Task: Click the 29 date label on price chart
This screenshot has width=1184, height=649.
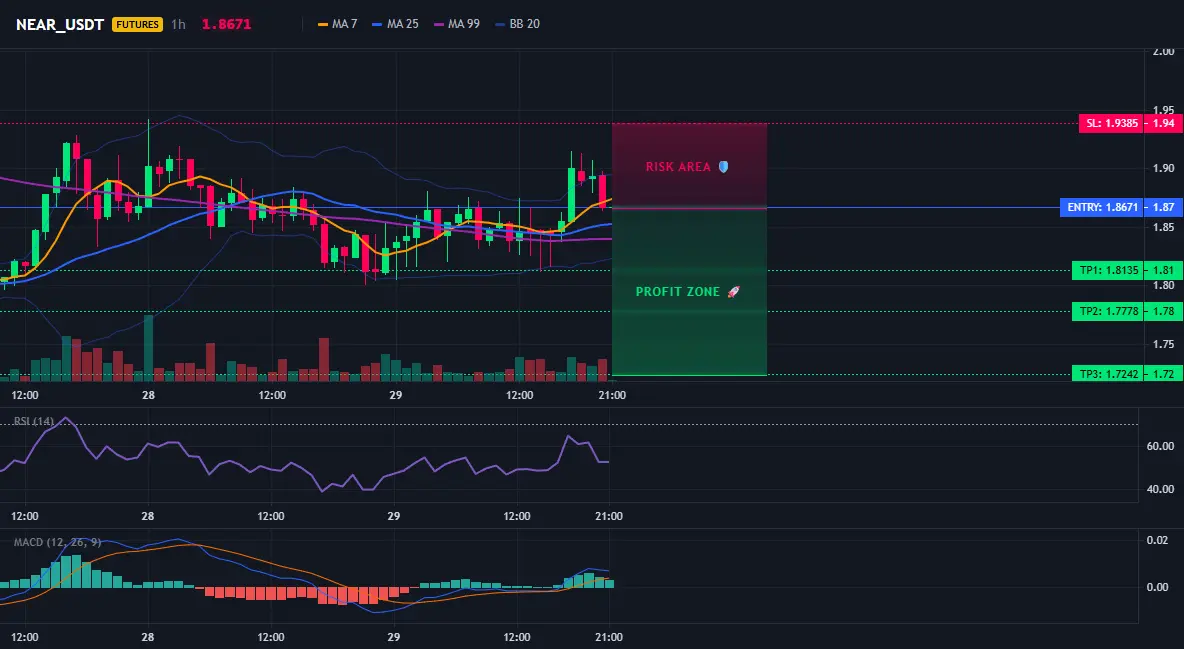Action: point(395,395)
